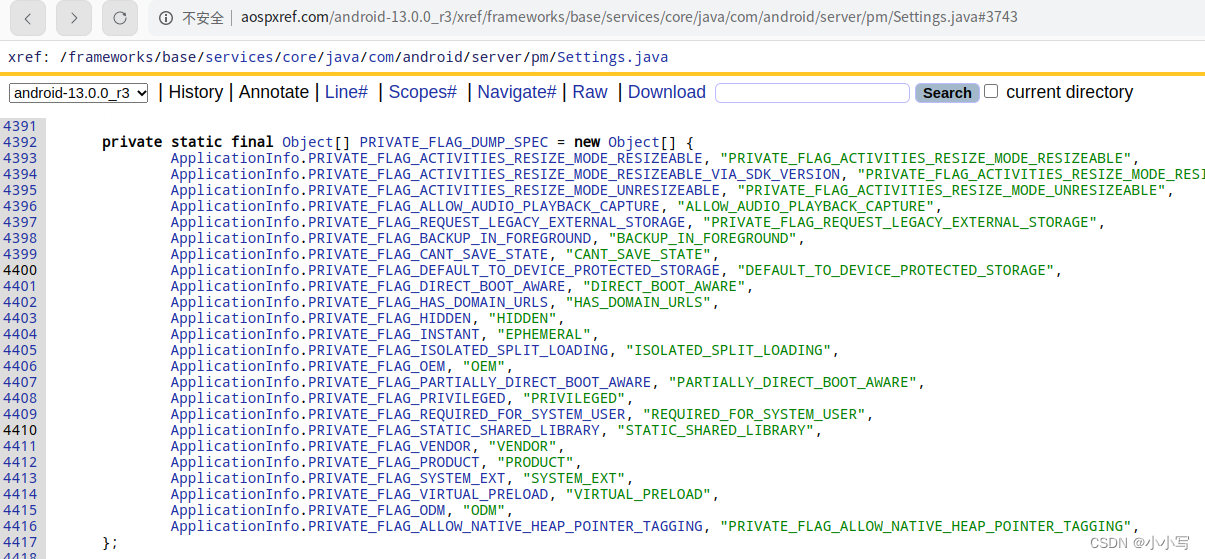Click the Download link
The height and width of the screenshot is (559, 1205).
coord(666,92)
